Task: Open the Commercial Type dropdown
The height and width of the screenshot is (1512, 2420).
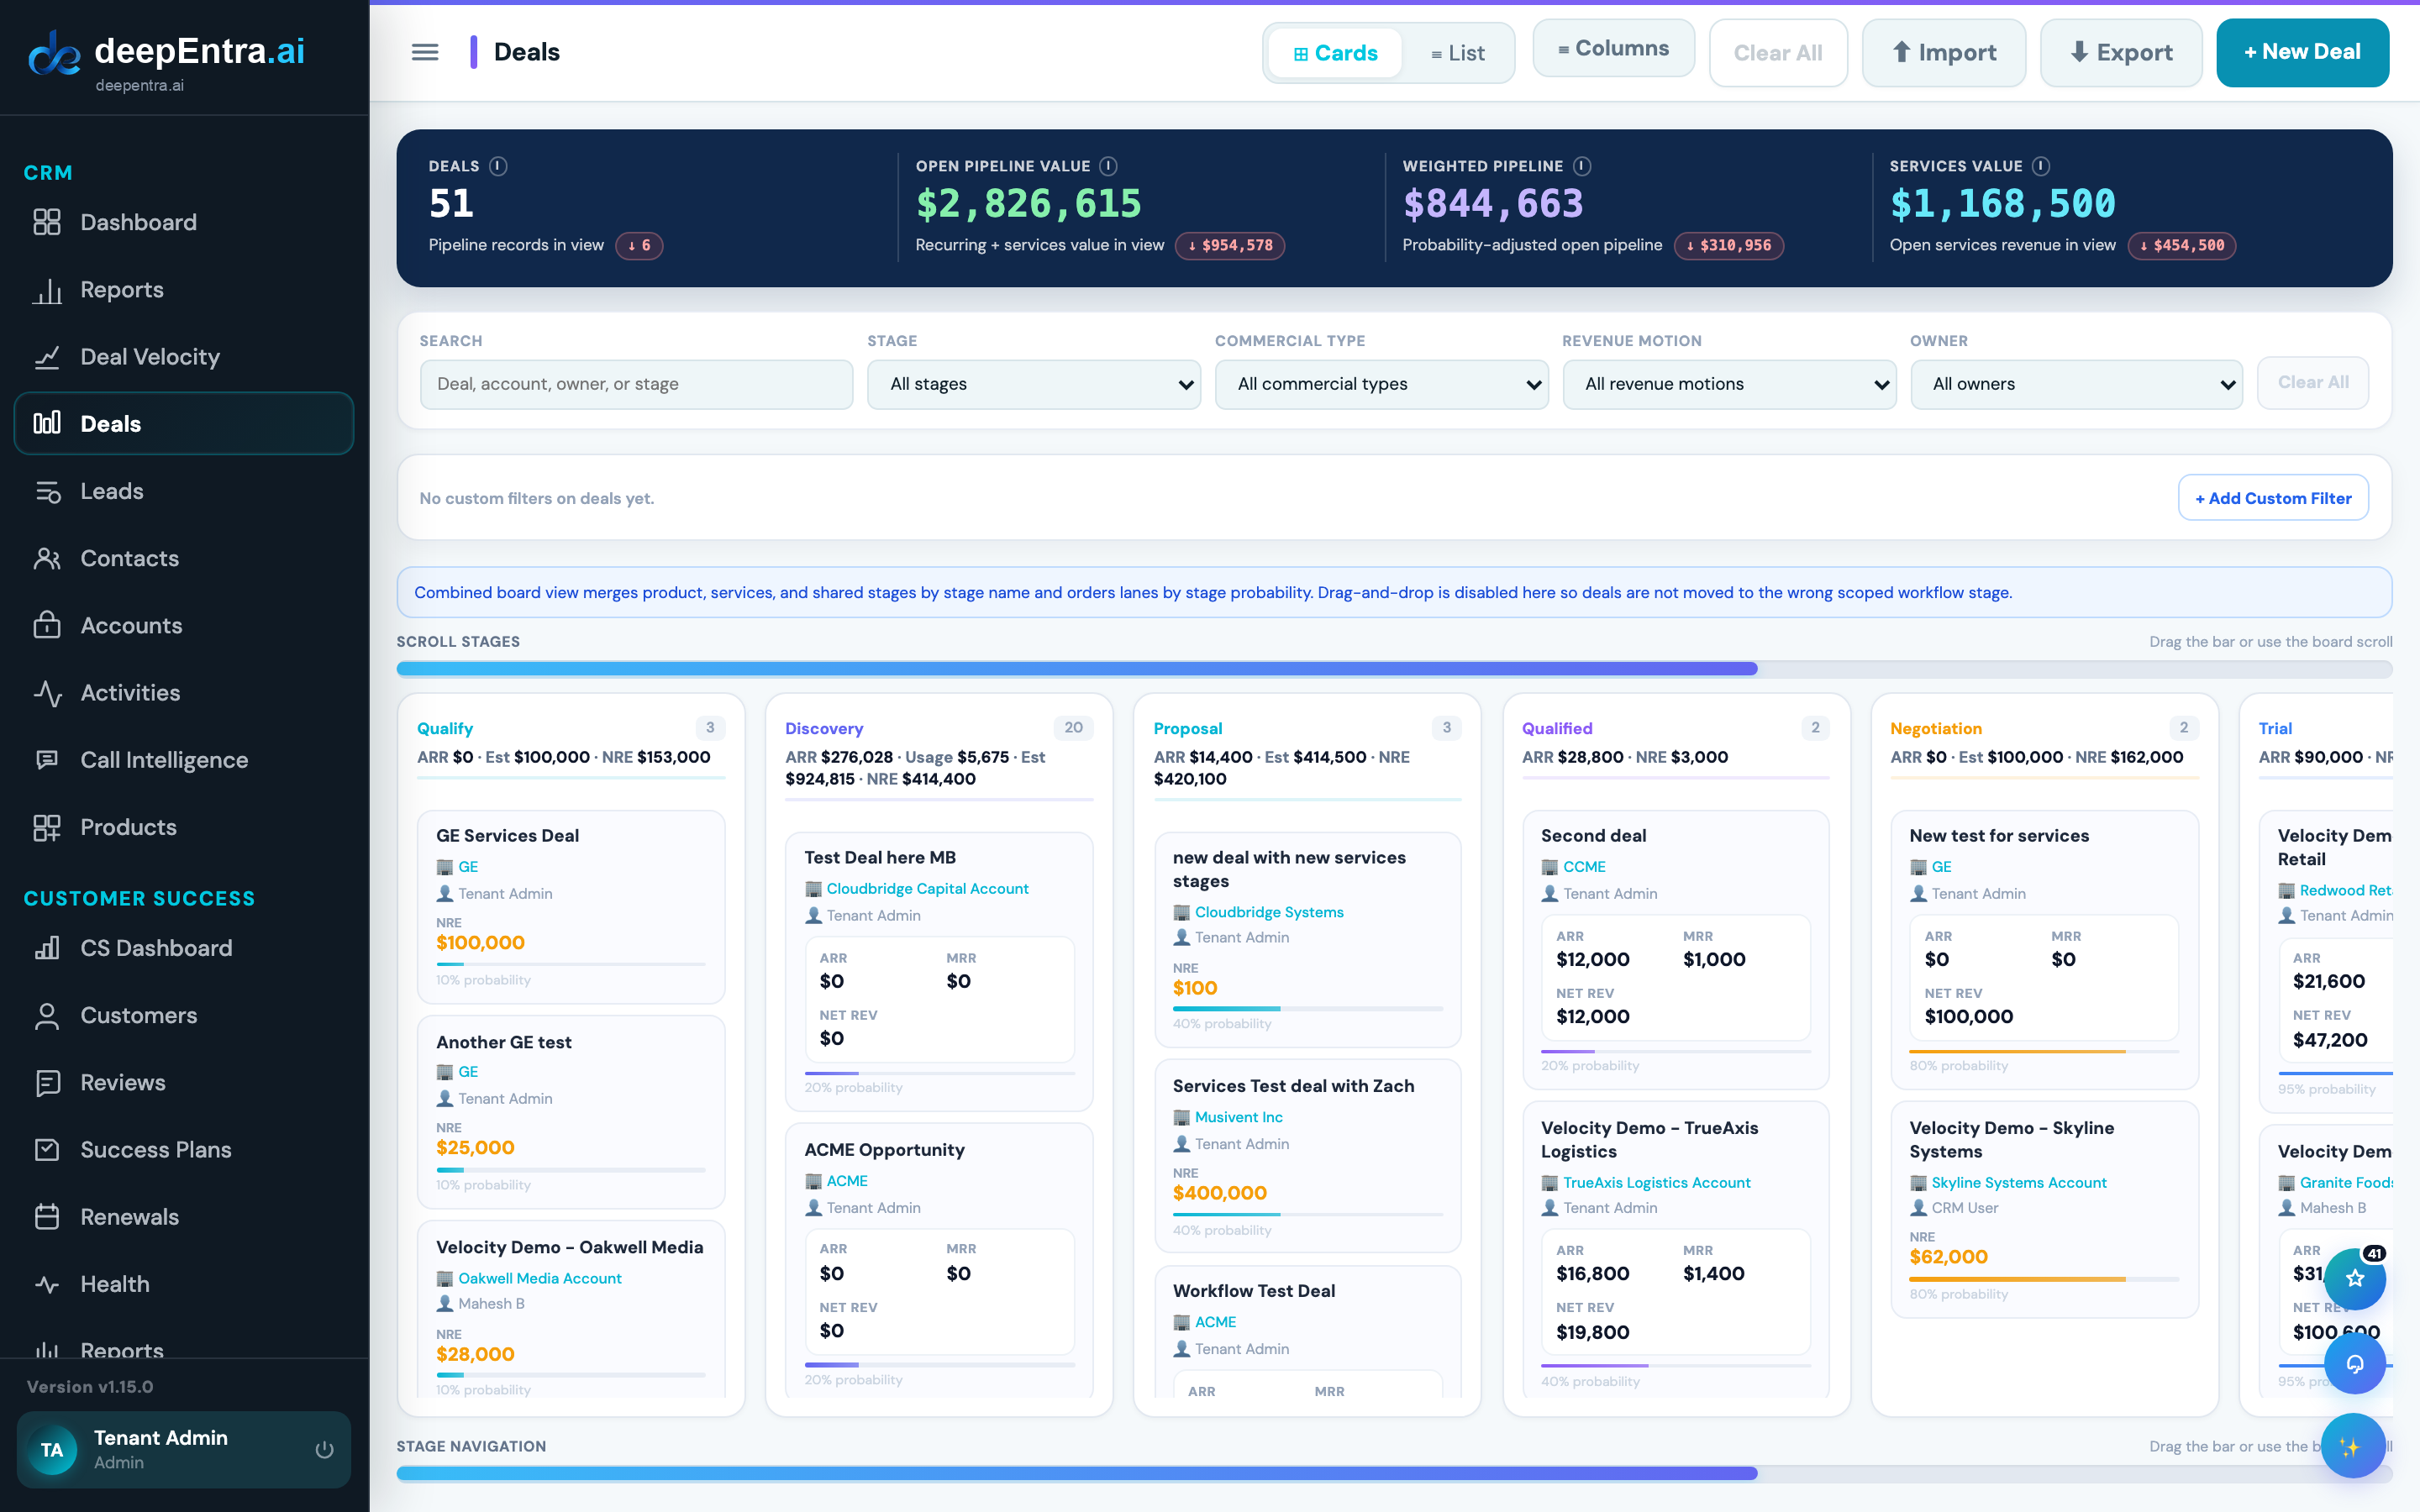Action: click(x=1381, y=384)
